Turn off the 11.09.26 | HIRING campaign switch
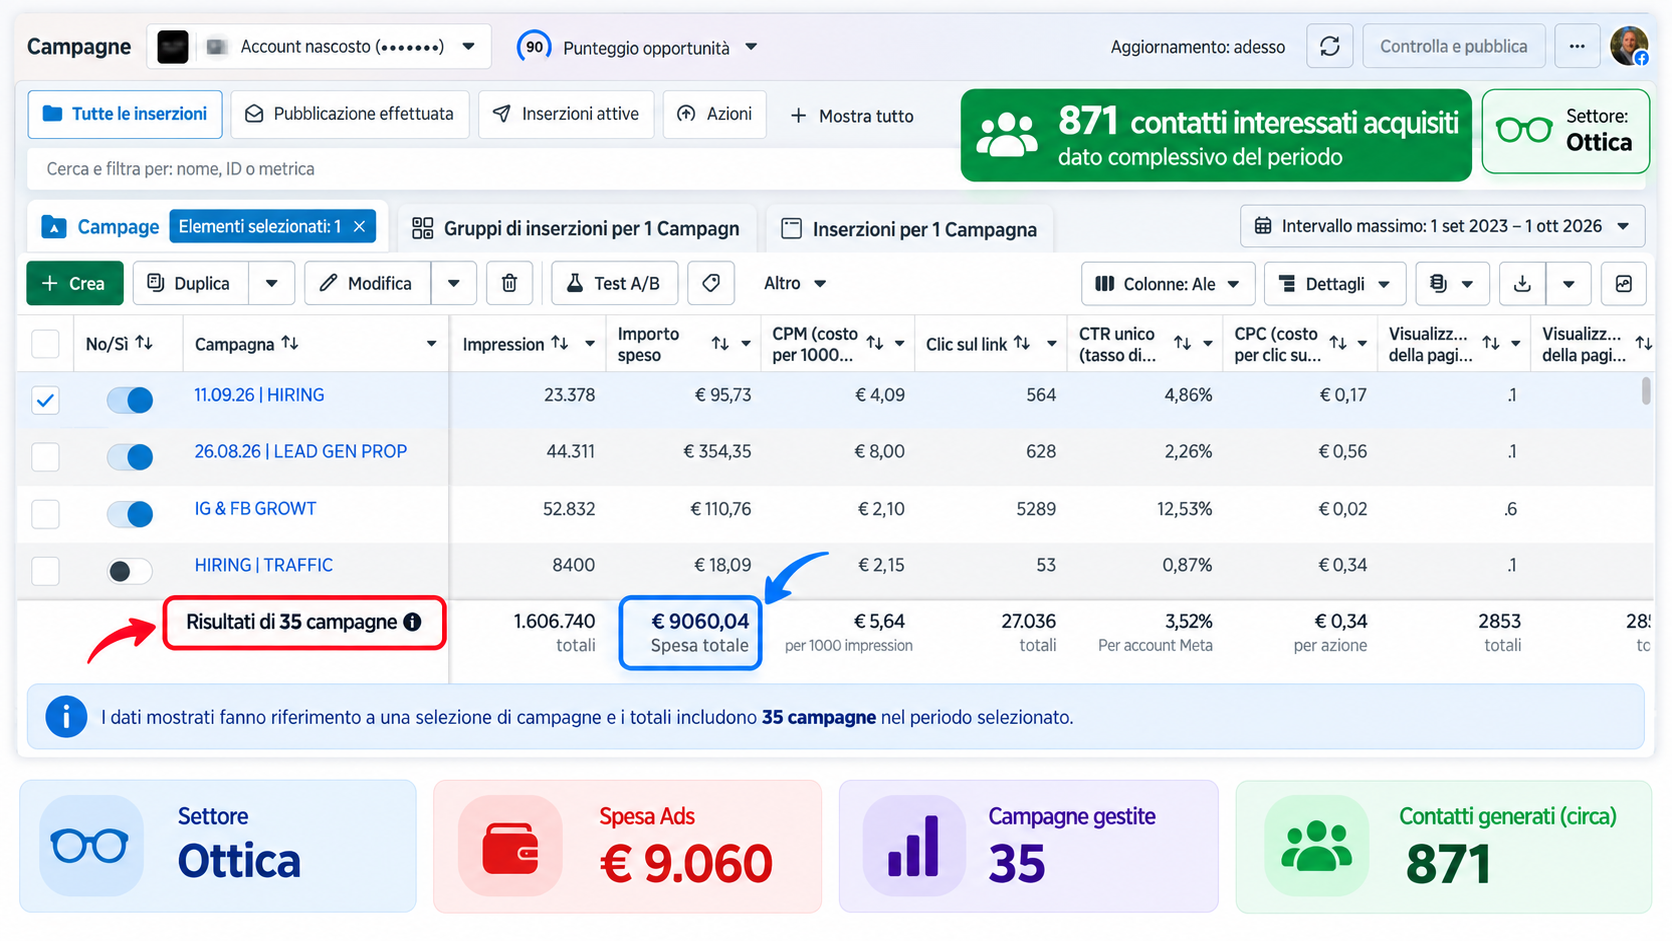This screenshot has height=941, width=1672. pyautogui.click(x=130, y=400)
